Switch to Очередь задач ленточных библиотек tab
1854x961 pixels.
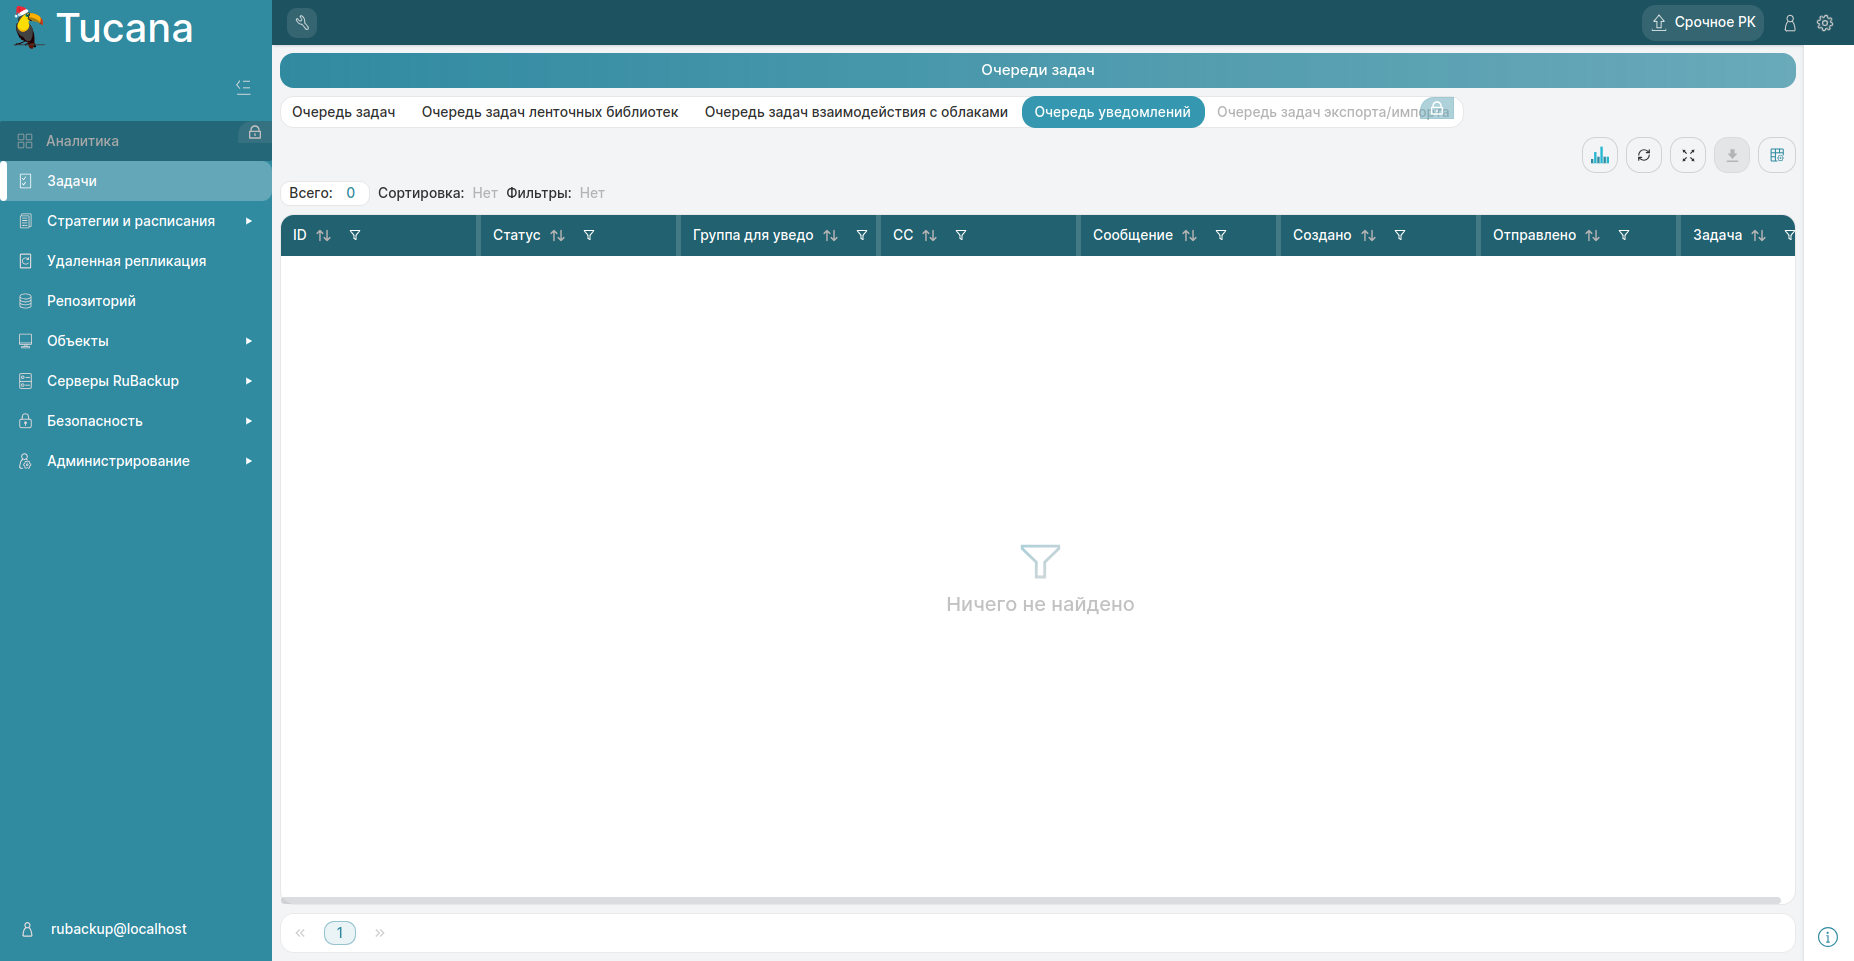(550, 112)
